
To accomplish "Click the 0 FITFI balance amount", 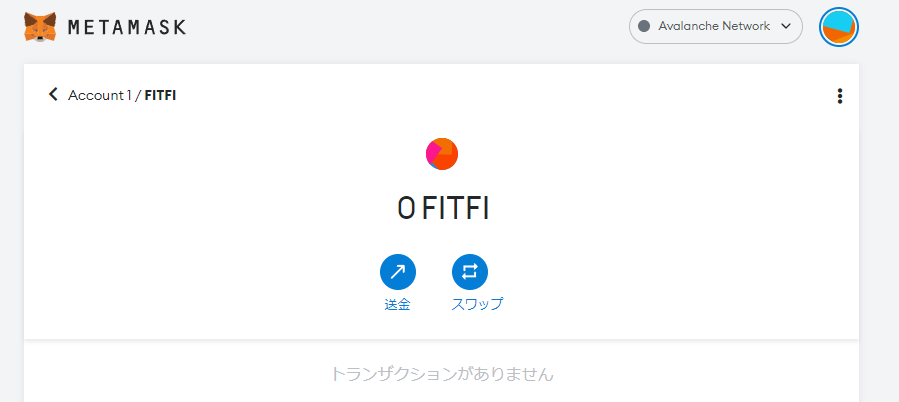I will point(443,209).
